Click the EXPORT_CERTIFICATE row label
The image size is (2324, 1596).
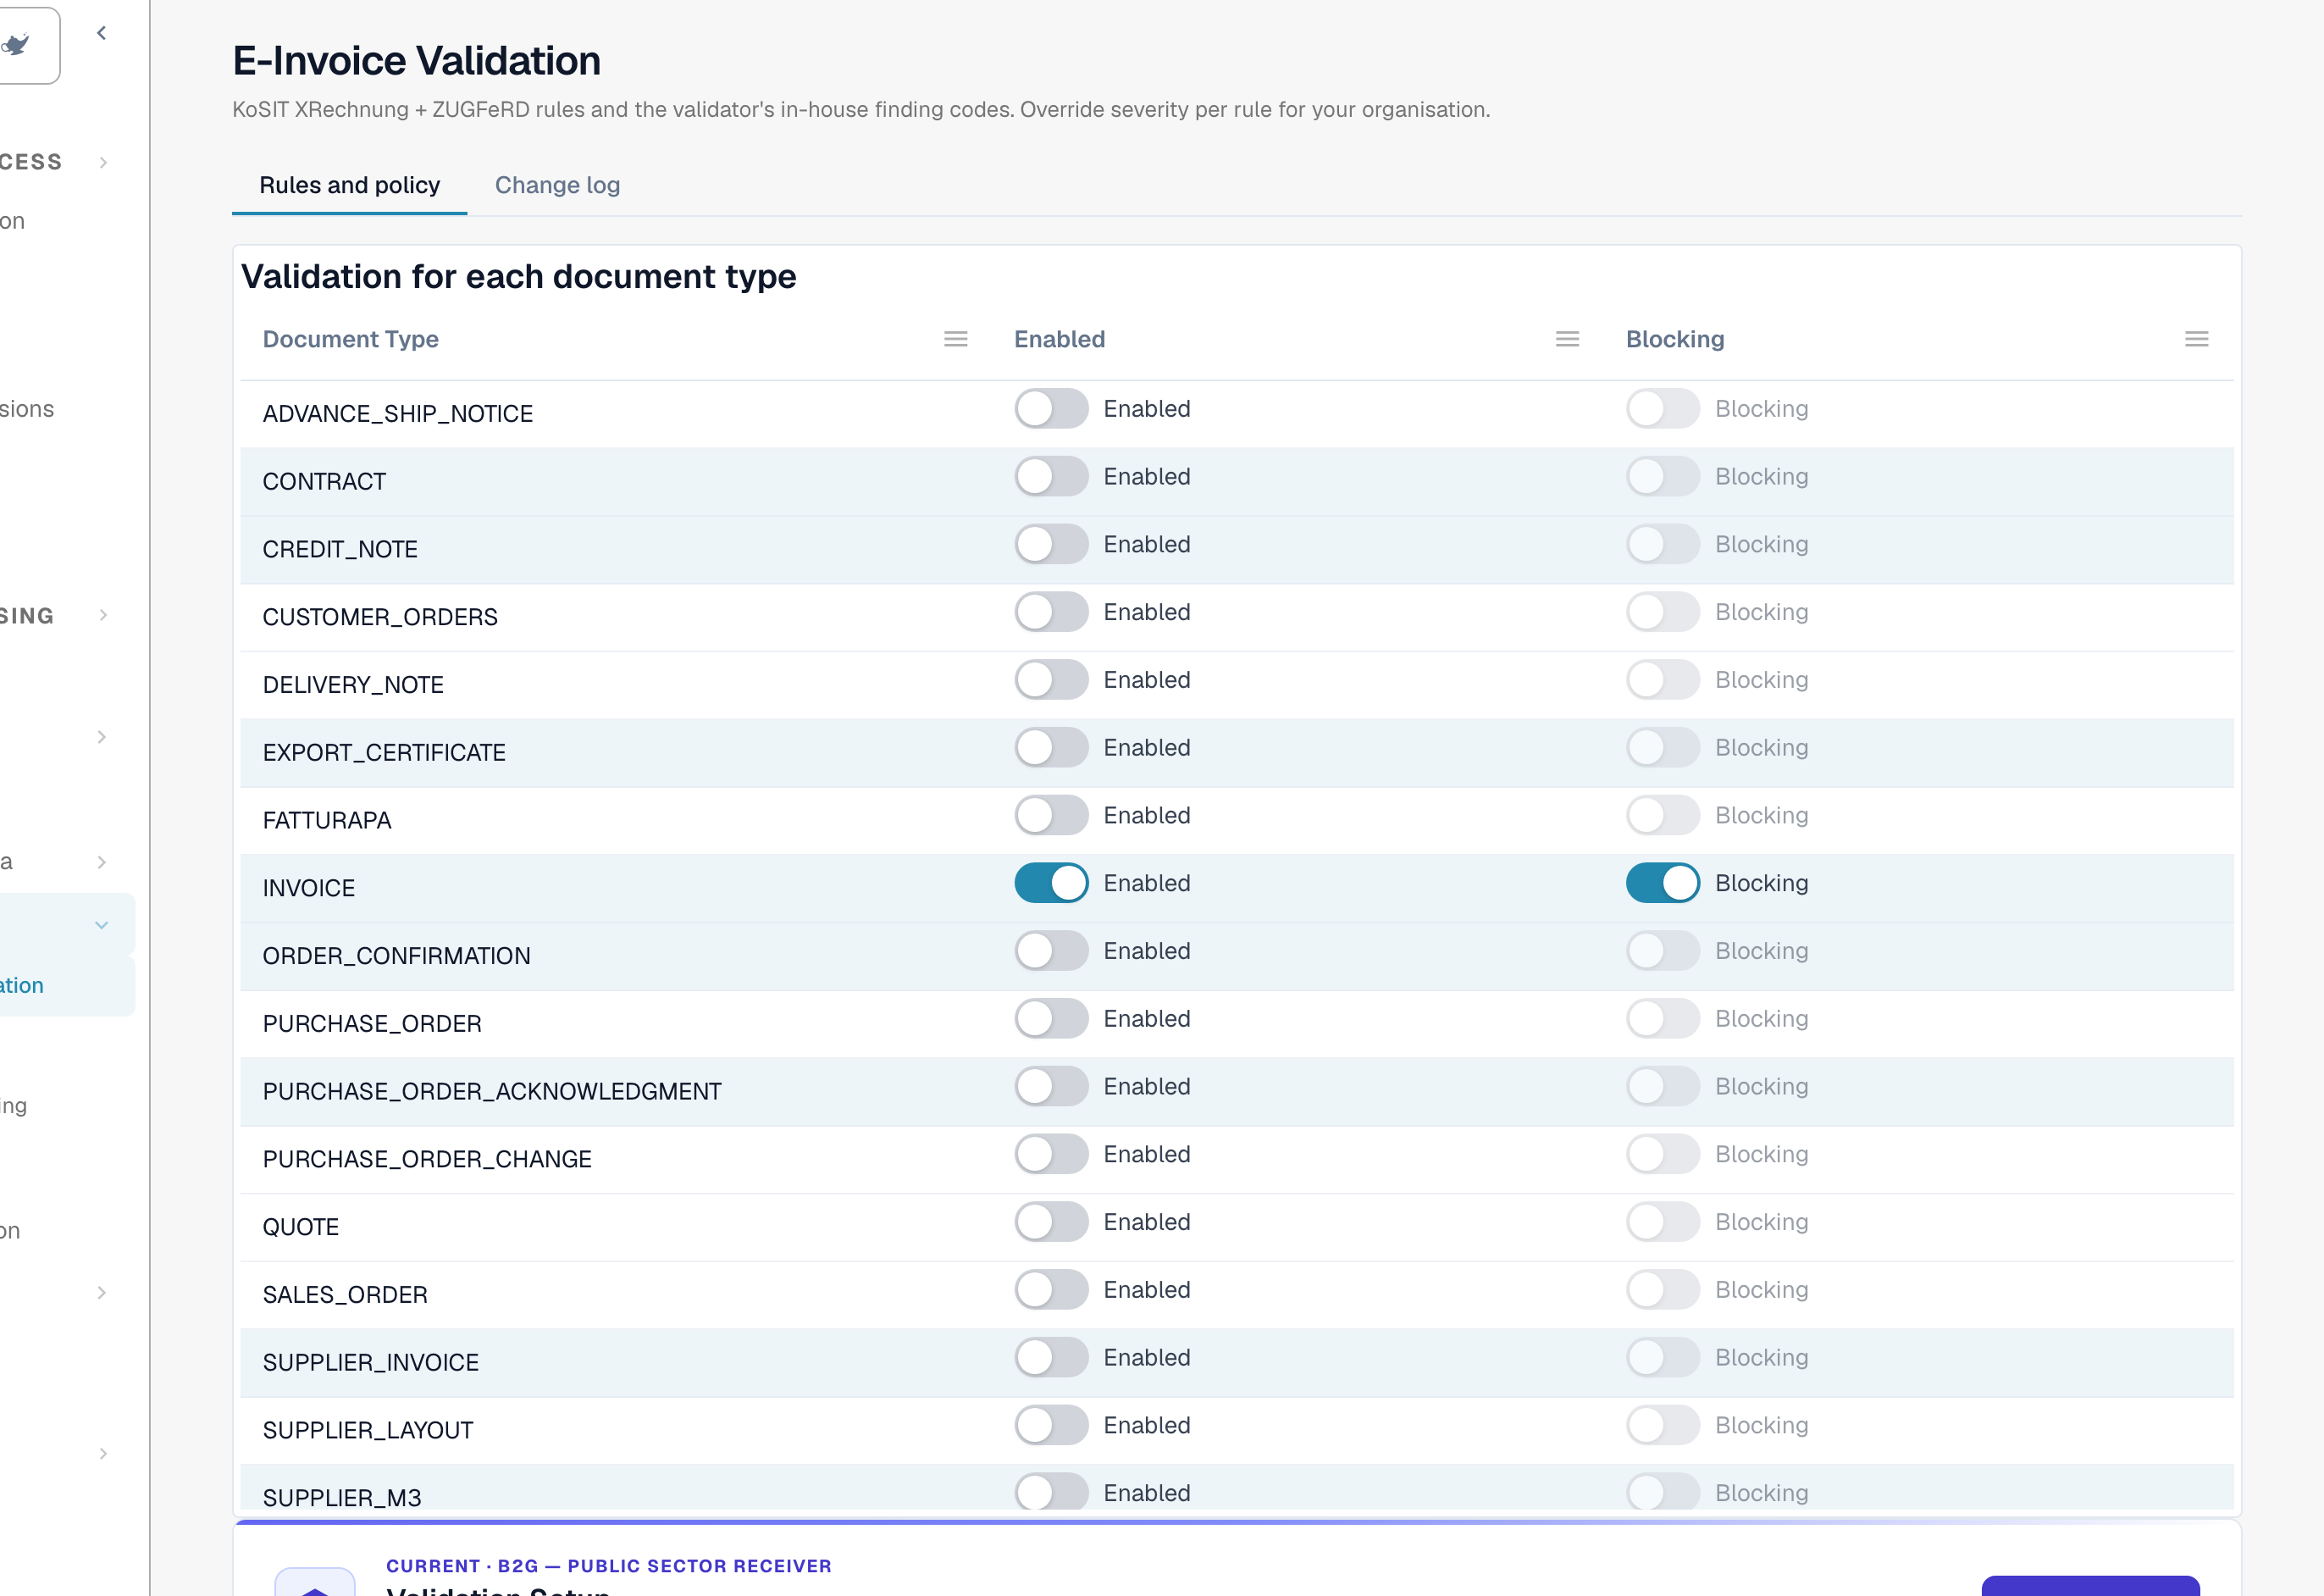(384, 752)
